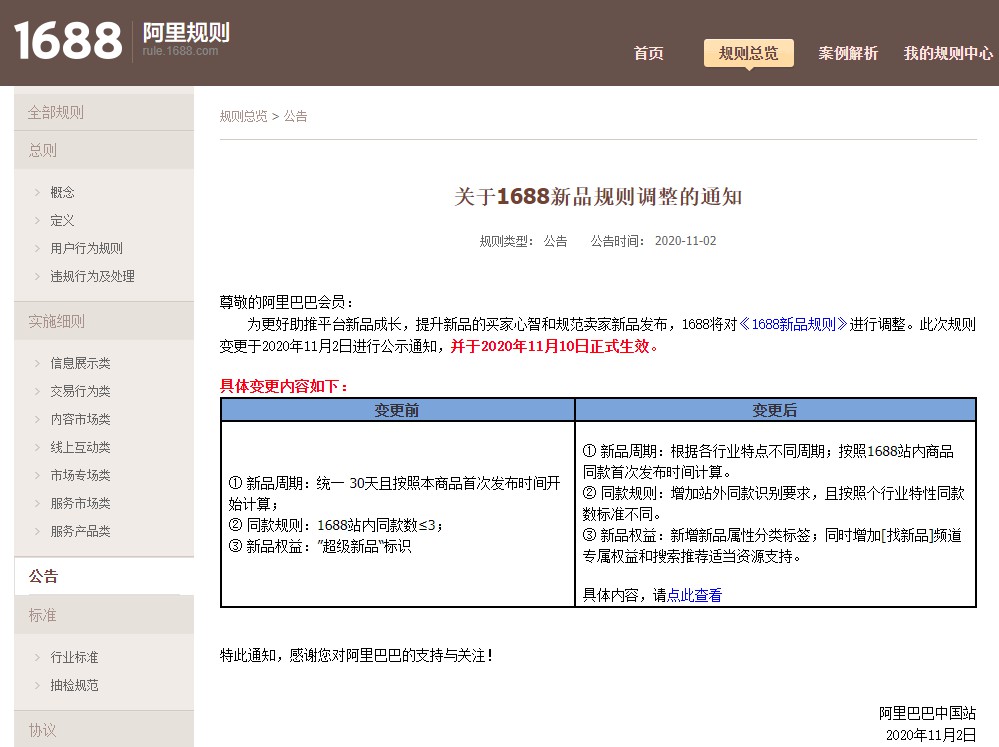Select the 标准 sidebar heading
Screen dimensions: 999x747
coord(104,615)
